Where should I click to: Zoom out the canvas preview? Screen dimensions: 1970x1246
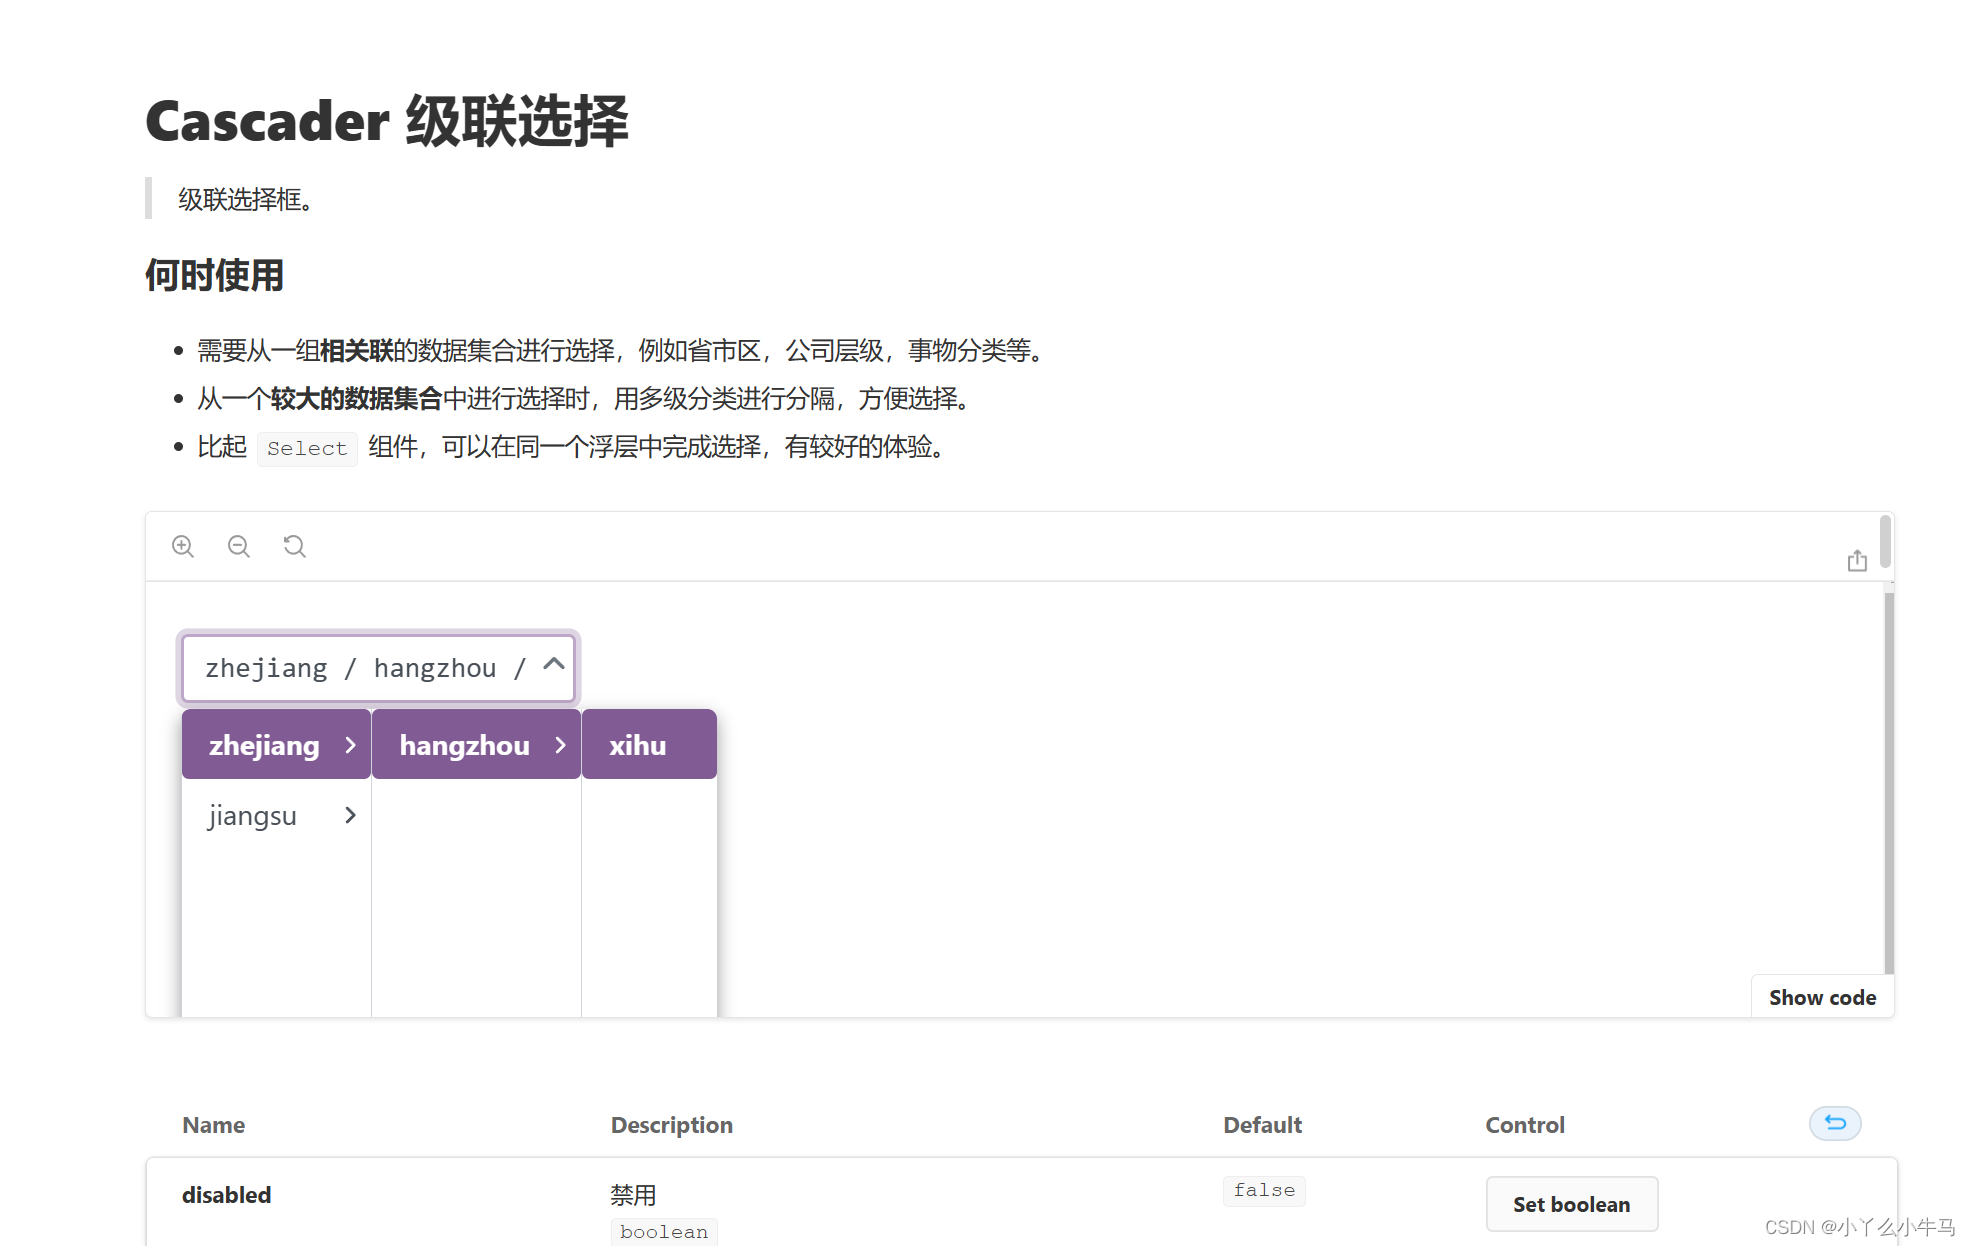239,546
